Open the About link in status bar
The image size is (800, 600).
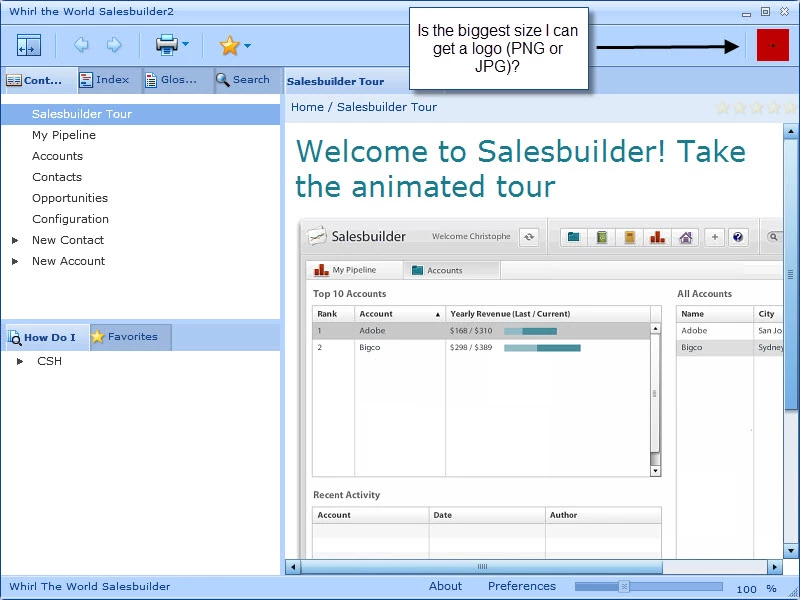click(445, 586)
